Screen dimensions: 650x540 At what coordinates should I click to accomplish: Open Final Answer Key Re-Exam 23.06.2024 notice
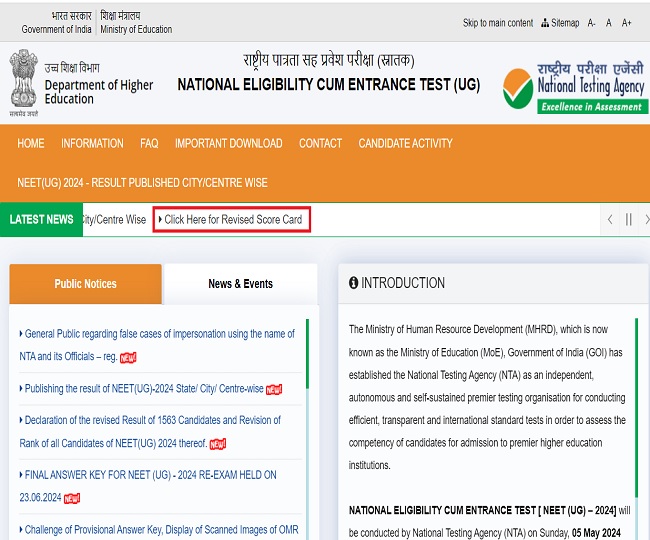click(x=148, y=486)
